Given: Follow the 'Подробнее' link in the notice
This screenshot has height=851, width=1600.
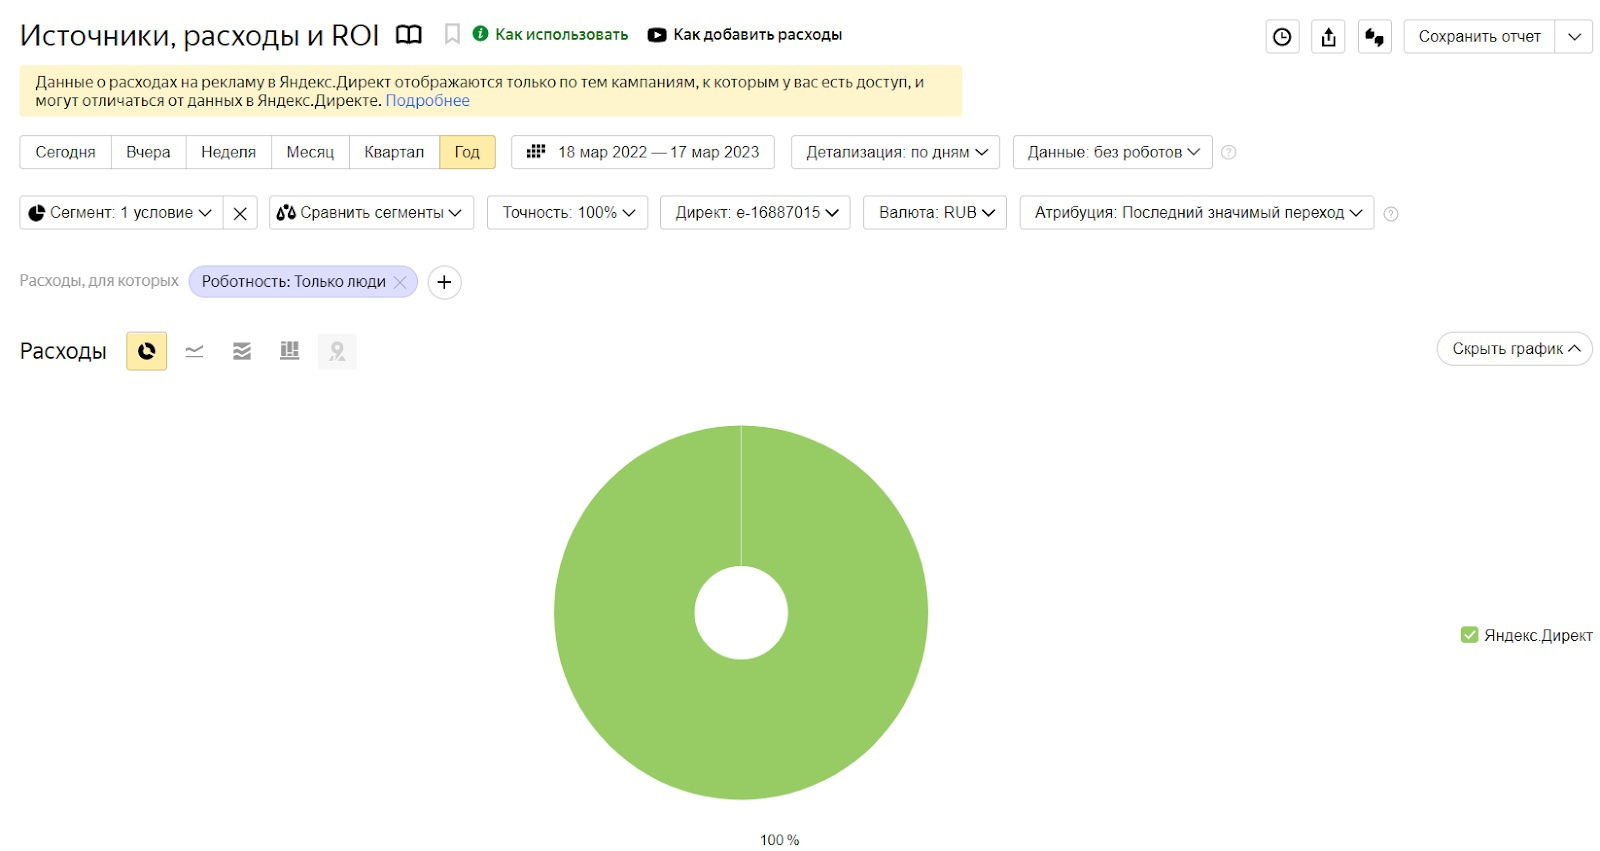Looking at the screenshot, I should point(428,101).
